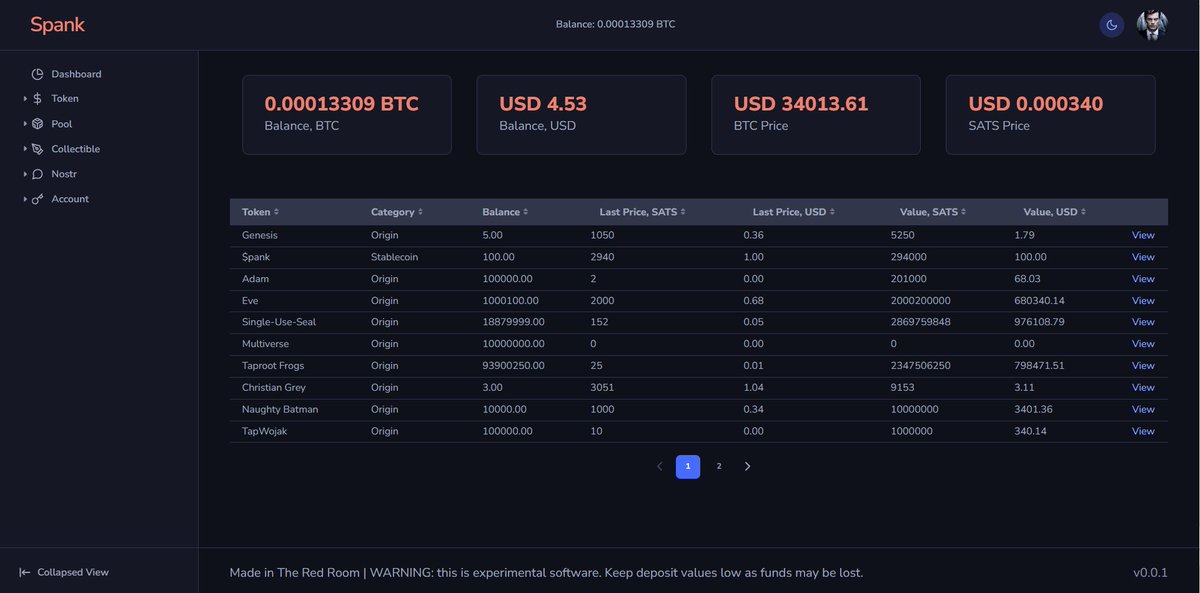Viewport: 1200px width, 593px height.
Task: Sort table by Token column
Action: (x=260, y=212)
